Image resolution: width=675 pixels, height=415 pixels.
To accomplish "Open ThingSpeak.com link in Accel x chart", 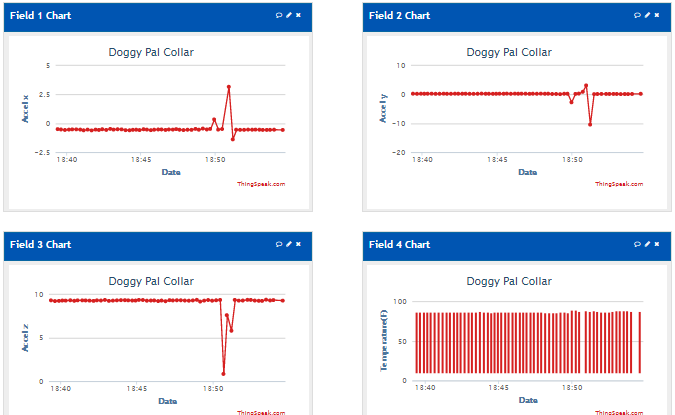I will pos(261,184).
